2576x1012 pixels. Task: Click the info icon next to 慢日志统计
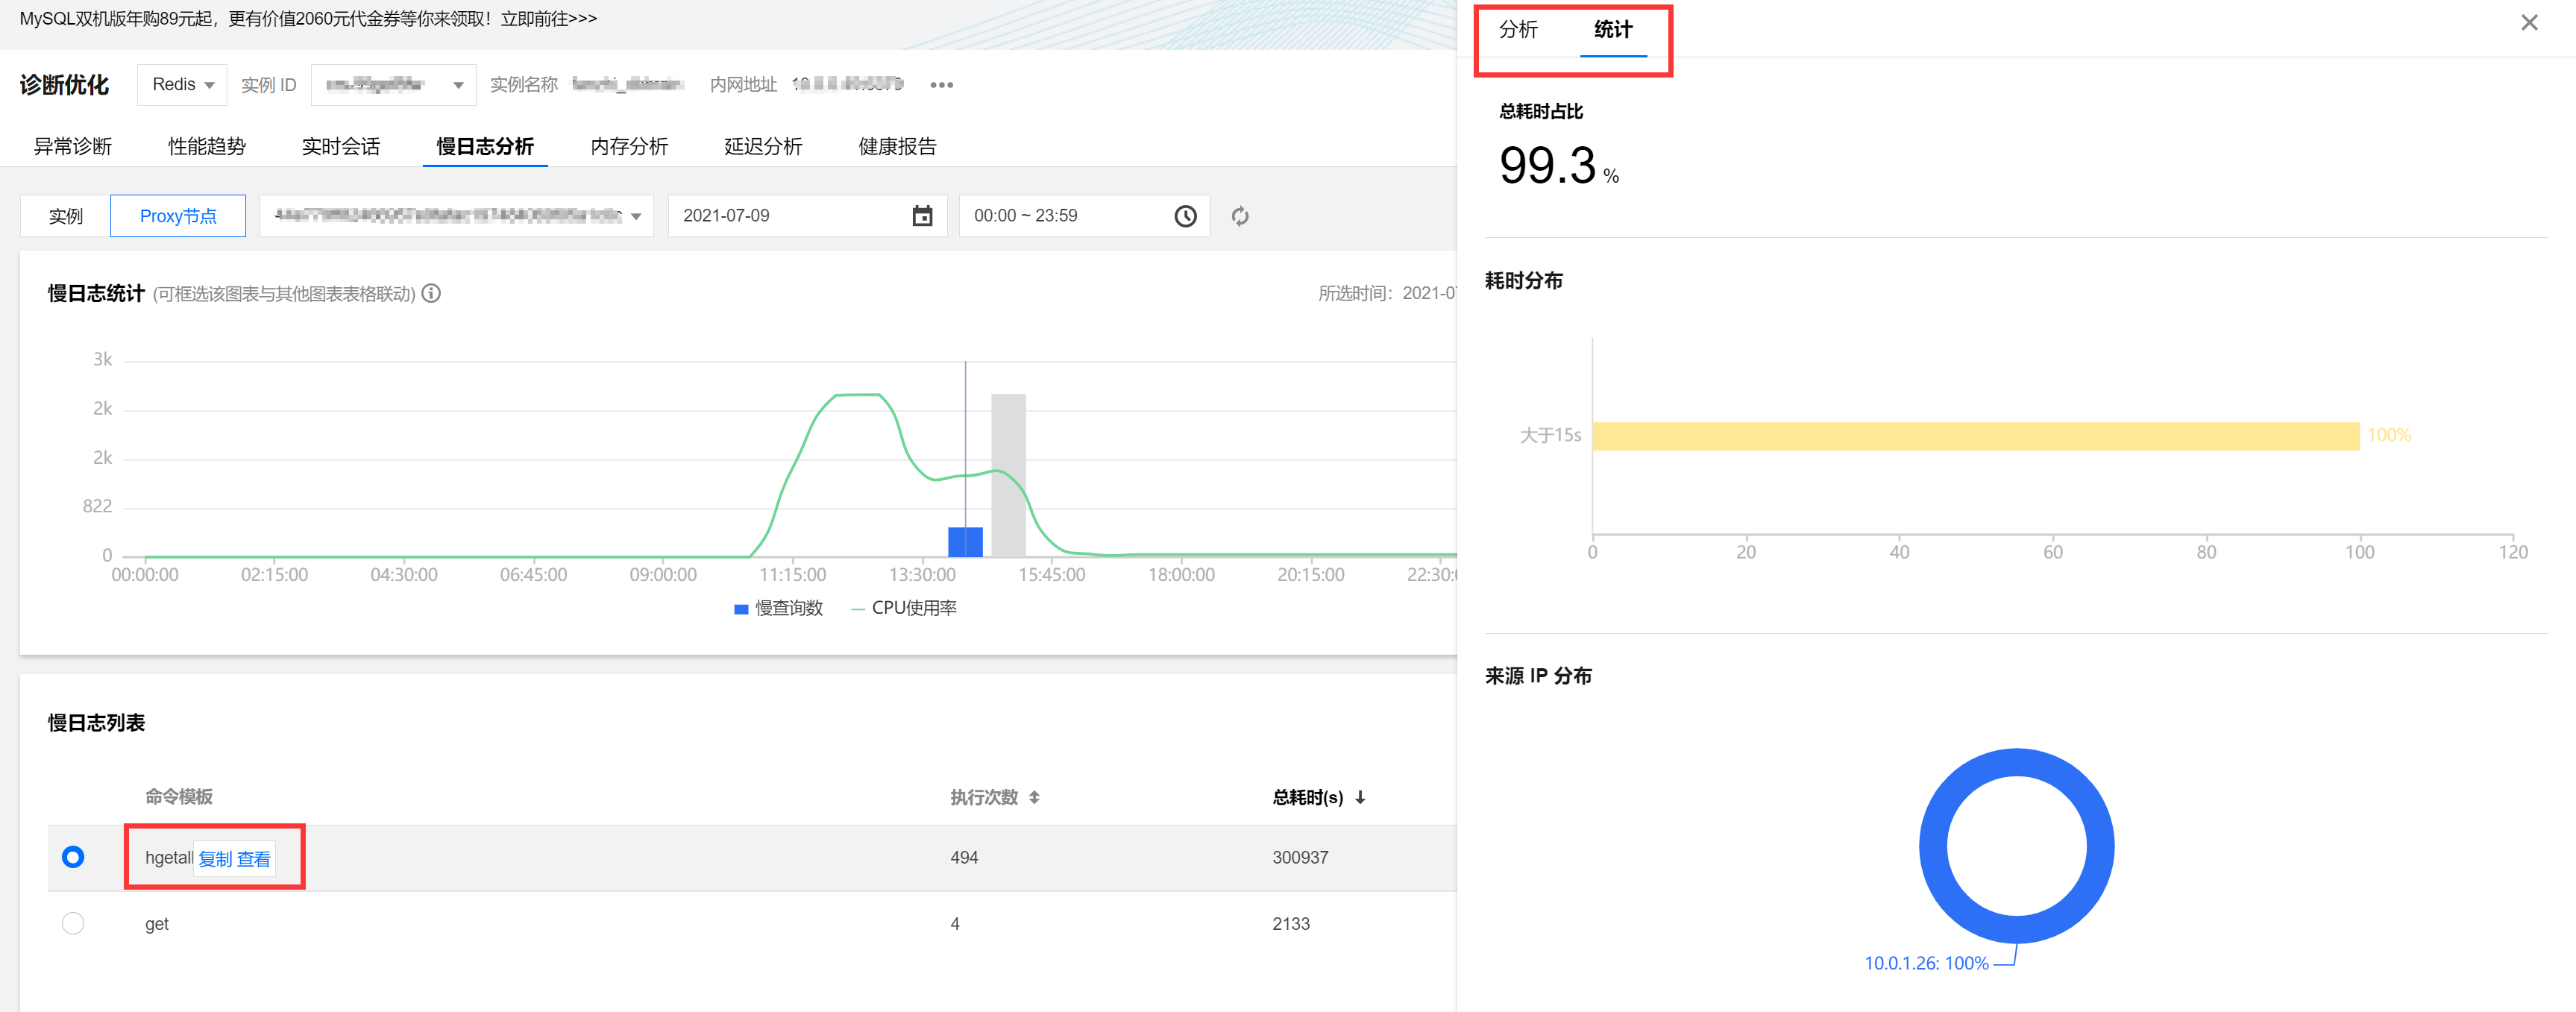pos(431,293)
